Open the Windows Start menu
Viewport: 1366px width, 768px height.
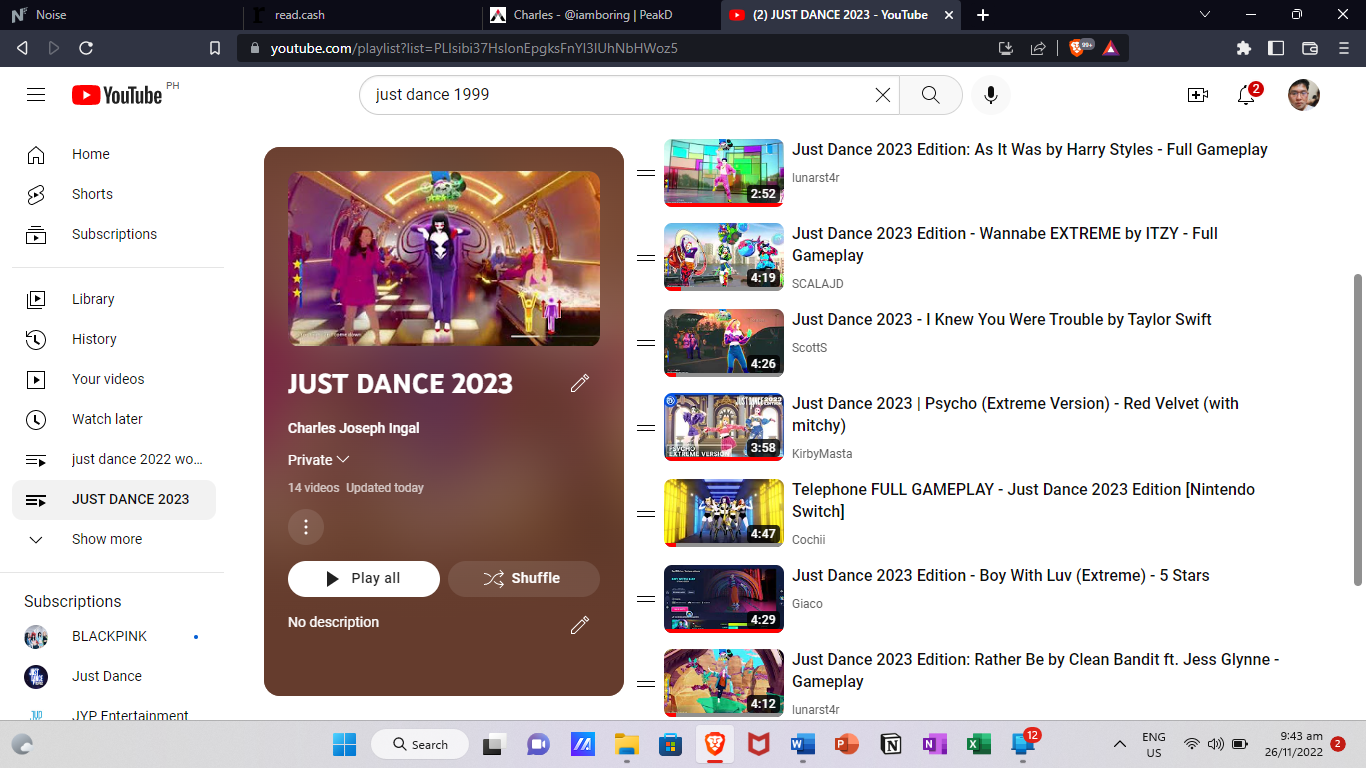pos(344,744)
